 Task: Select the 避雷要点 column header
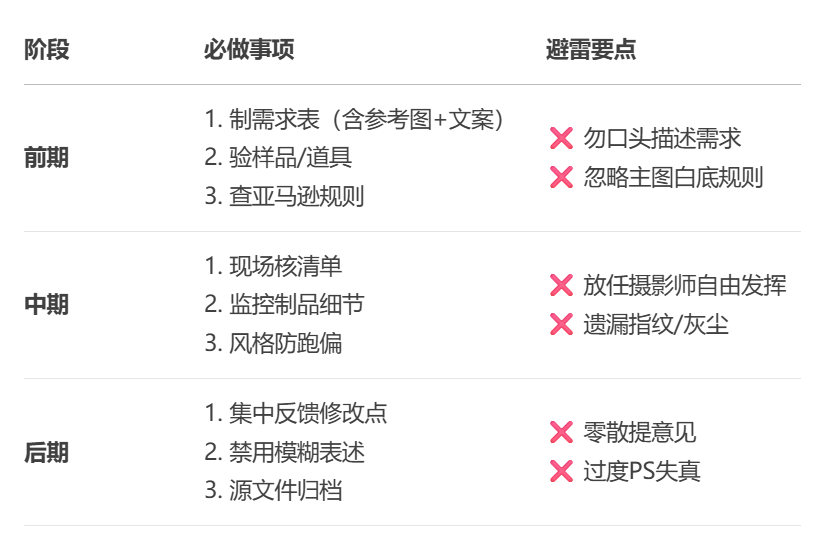(591, 50)
